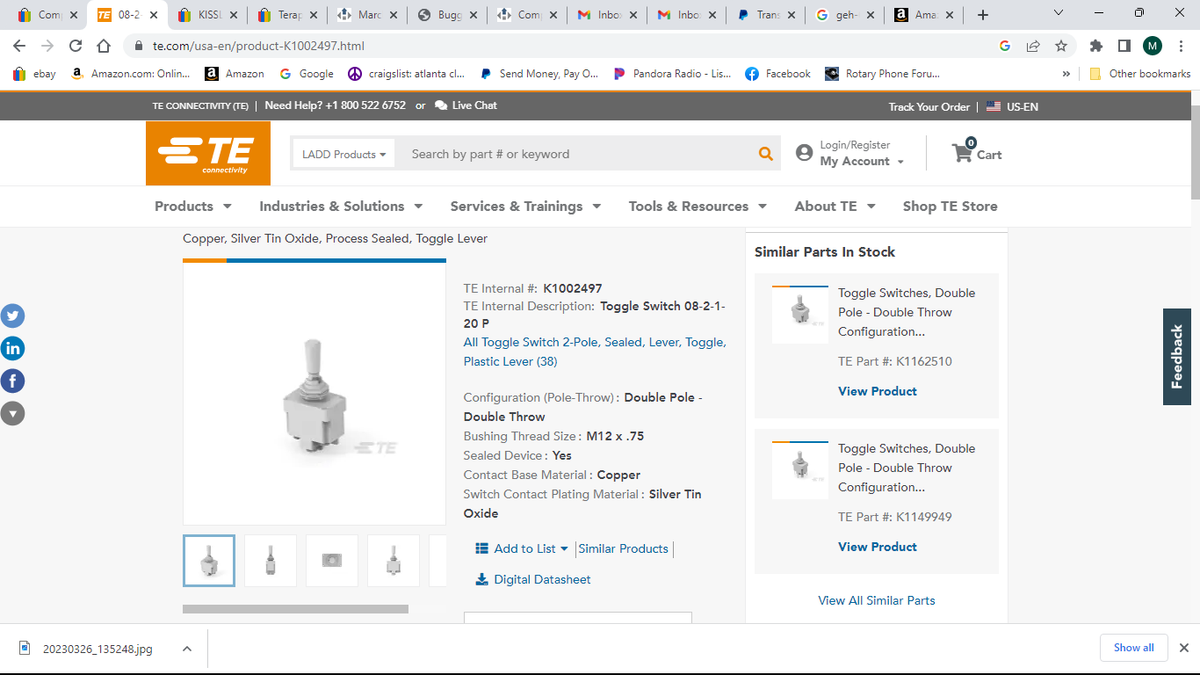The image size is (1200, 675).
Task: Select the third product thumbnail
Action: point(332,560)
